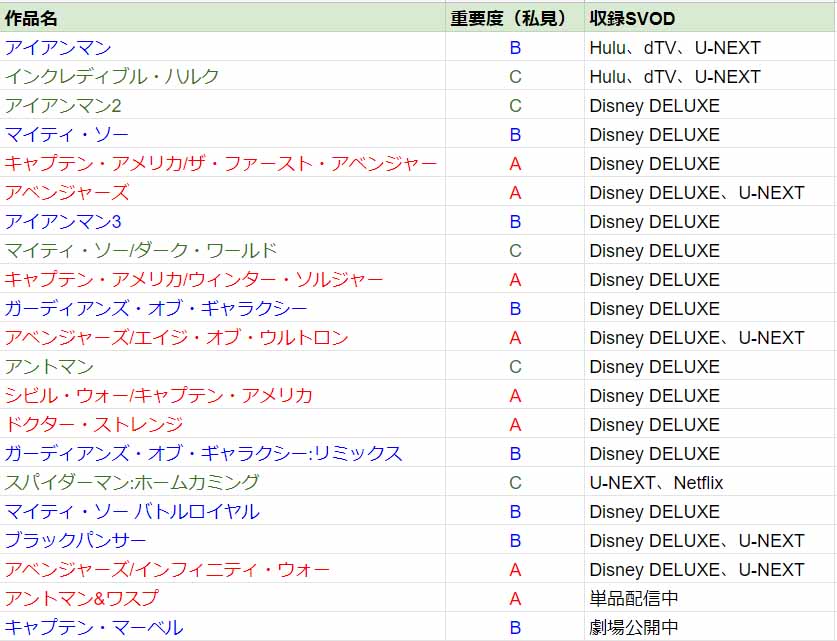Image resolution: width=837 pixels, height=641 pixels.
Task: Click the title cell アントマン
Action: 223,366
